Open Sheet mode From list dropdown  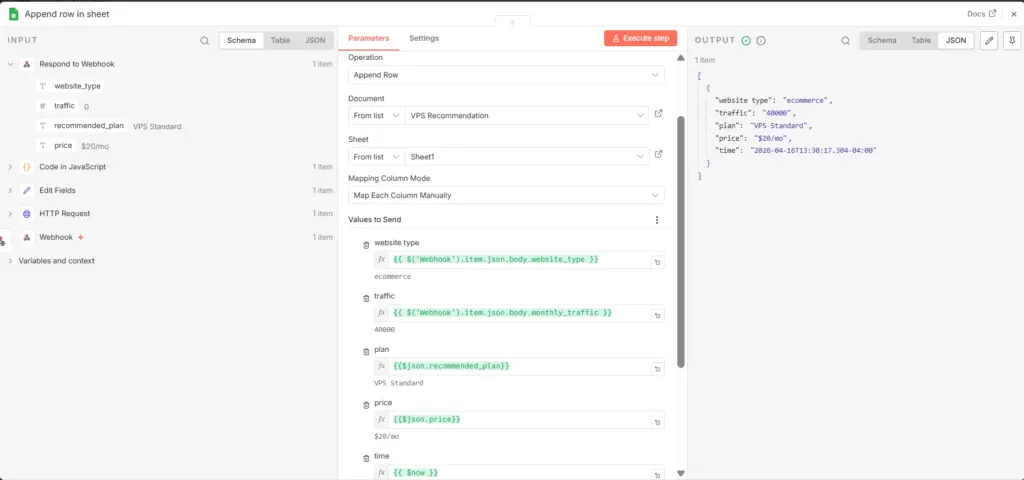click(377, 157)
